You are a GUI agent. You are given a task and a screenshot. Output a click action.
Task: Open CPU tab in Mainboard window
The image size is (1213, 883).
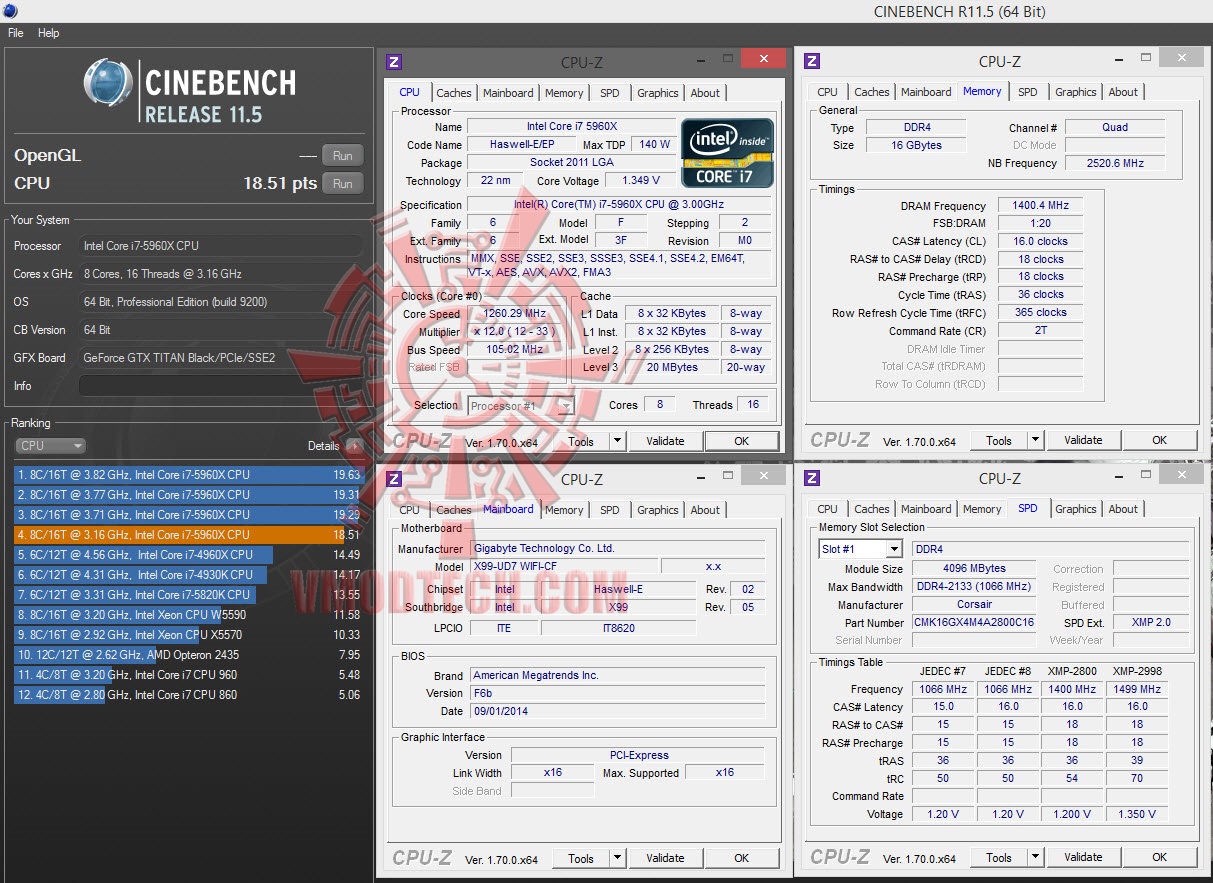click(x=410, y=510)
